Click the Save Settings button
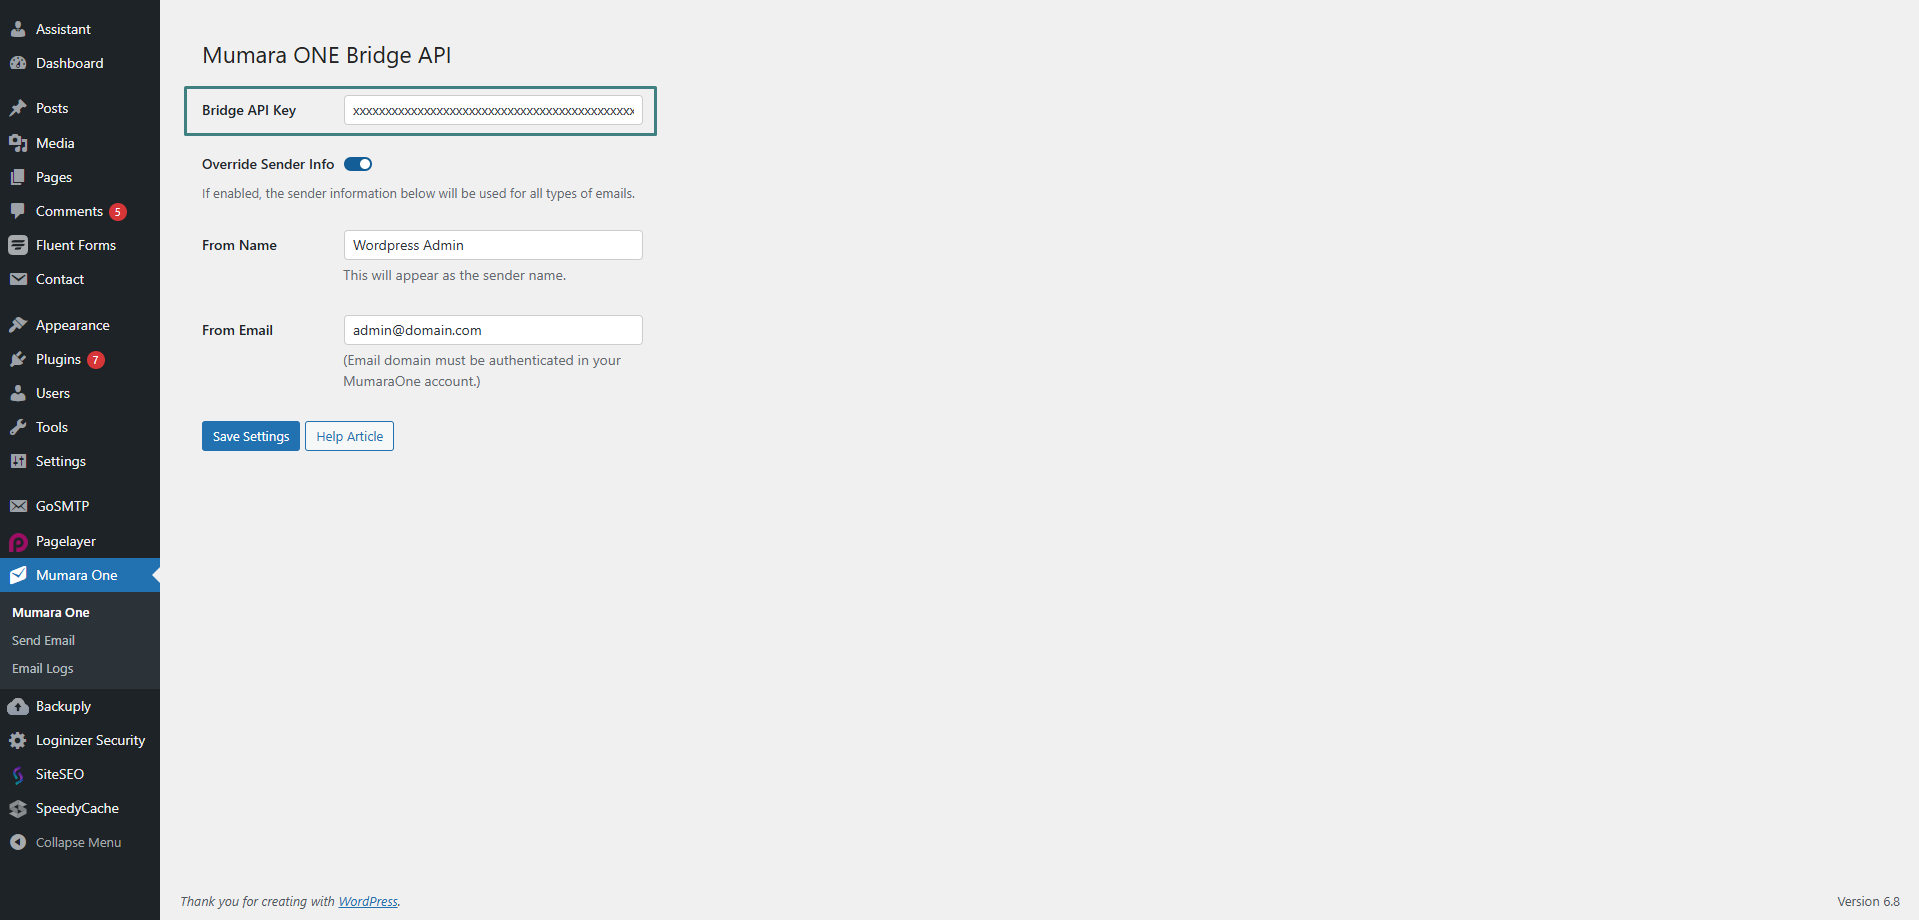 [251, 436]
